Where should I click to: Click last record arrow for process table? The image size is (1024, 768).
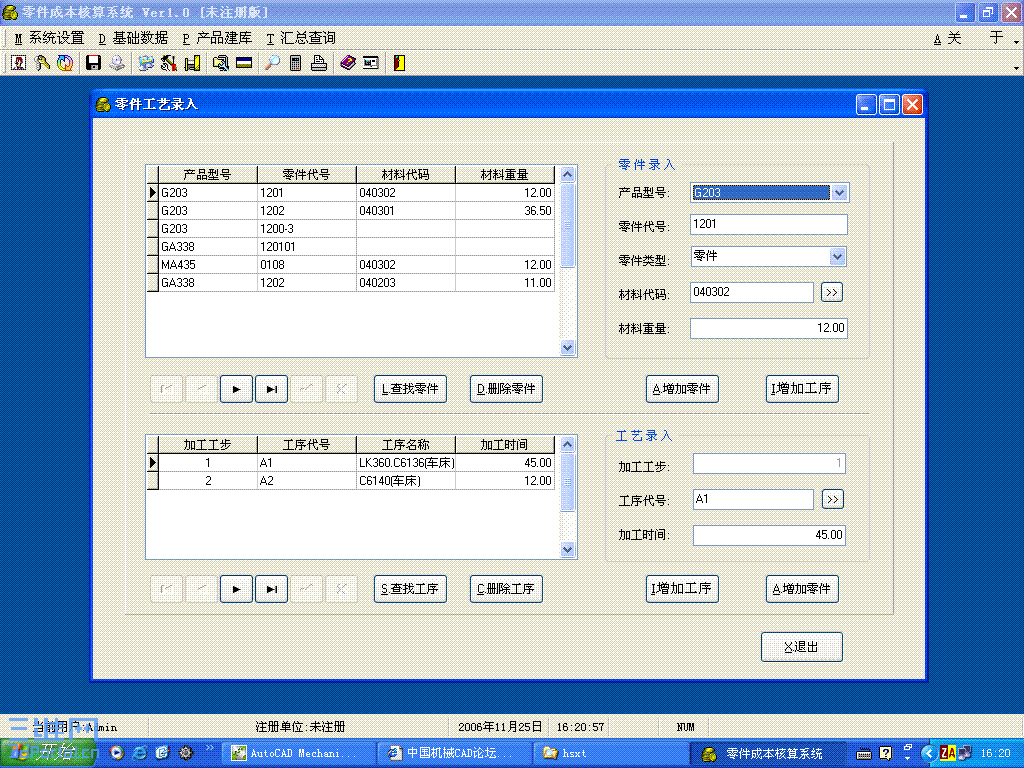271,589
